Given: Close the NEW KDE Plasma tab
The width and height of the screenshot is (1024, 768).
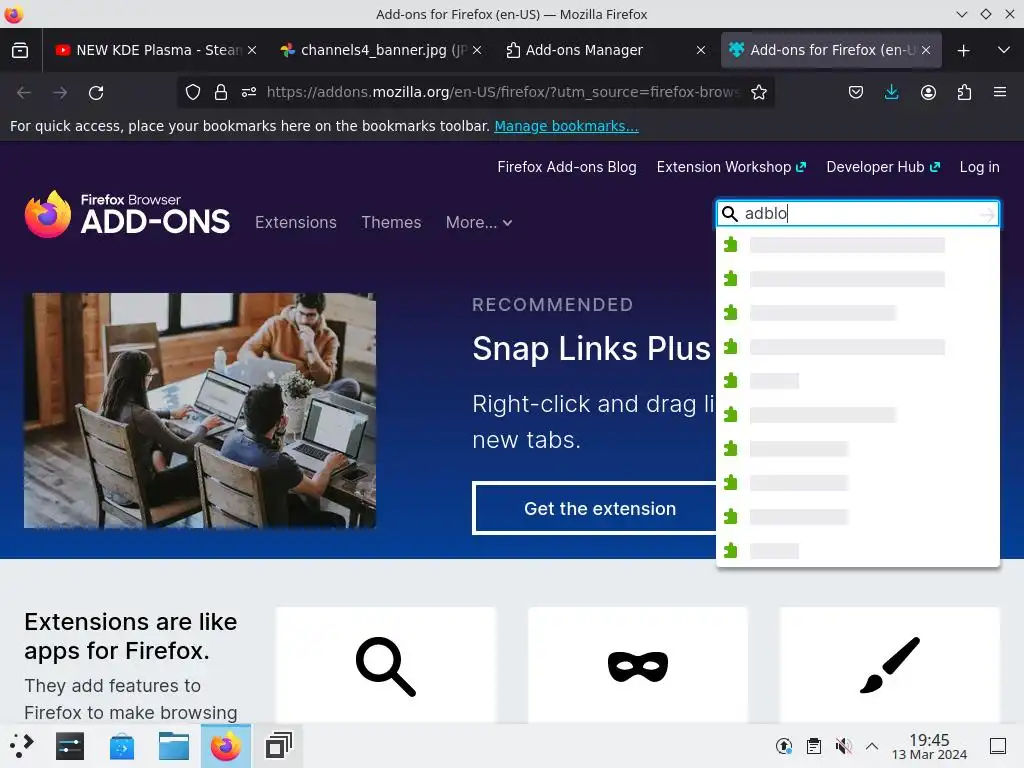Looking at the screenshot, I should (x=252, y=50).
